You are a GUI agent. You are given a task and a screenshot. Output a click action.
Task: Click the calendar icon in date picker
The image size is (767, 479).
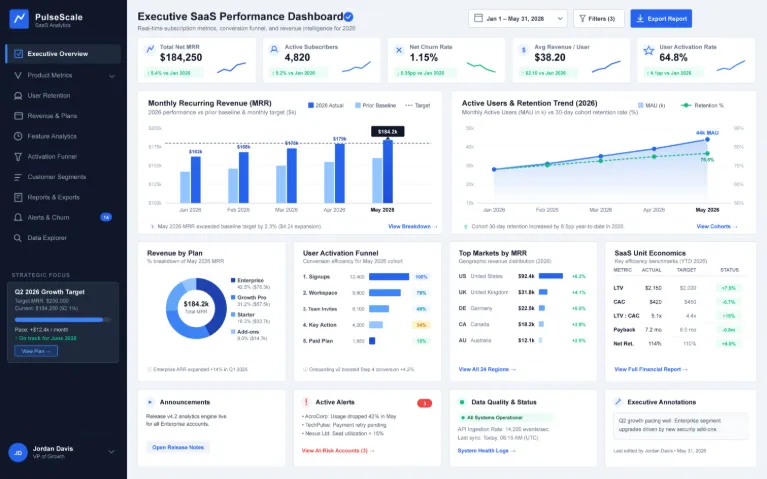[x=478, y=19]
